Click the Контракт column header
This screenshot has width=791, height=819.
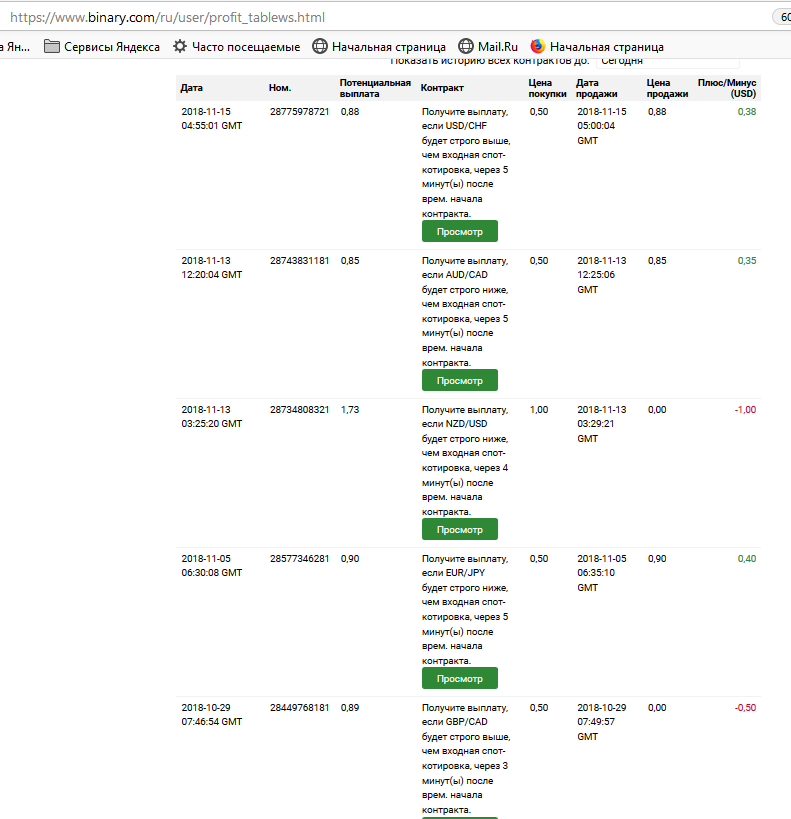[442, 88]
